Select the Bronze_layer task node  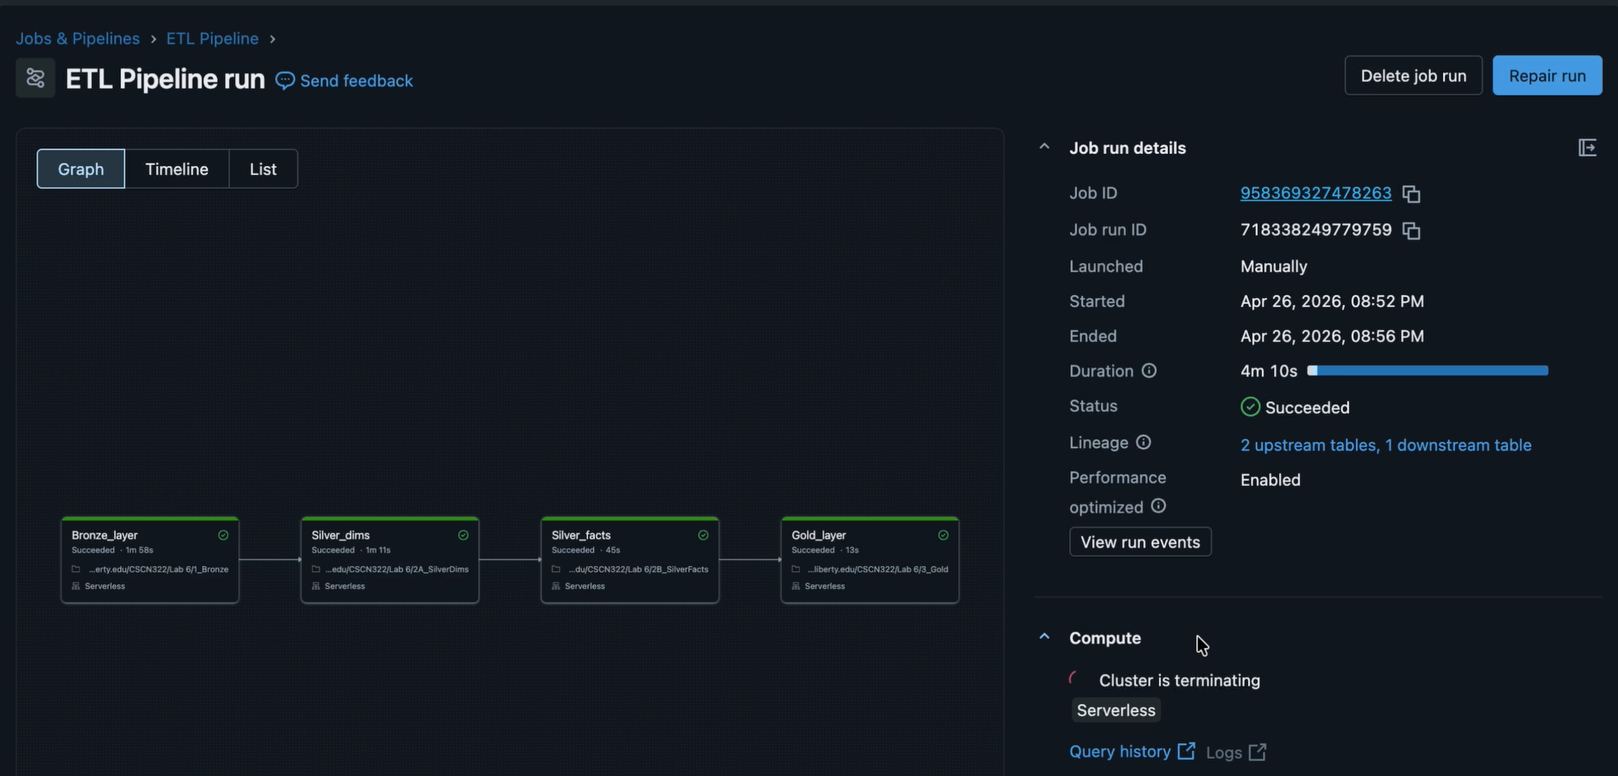click(150, 560)
